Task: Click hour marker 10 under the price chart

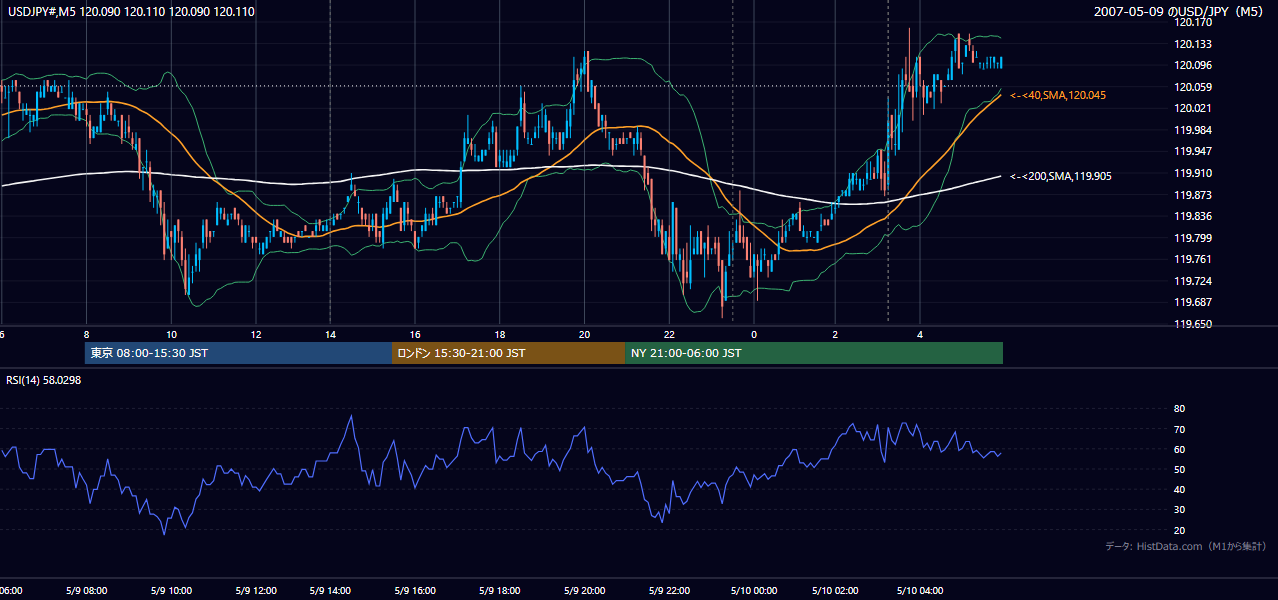Action: pyautogui.click(x=172, y=334)
